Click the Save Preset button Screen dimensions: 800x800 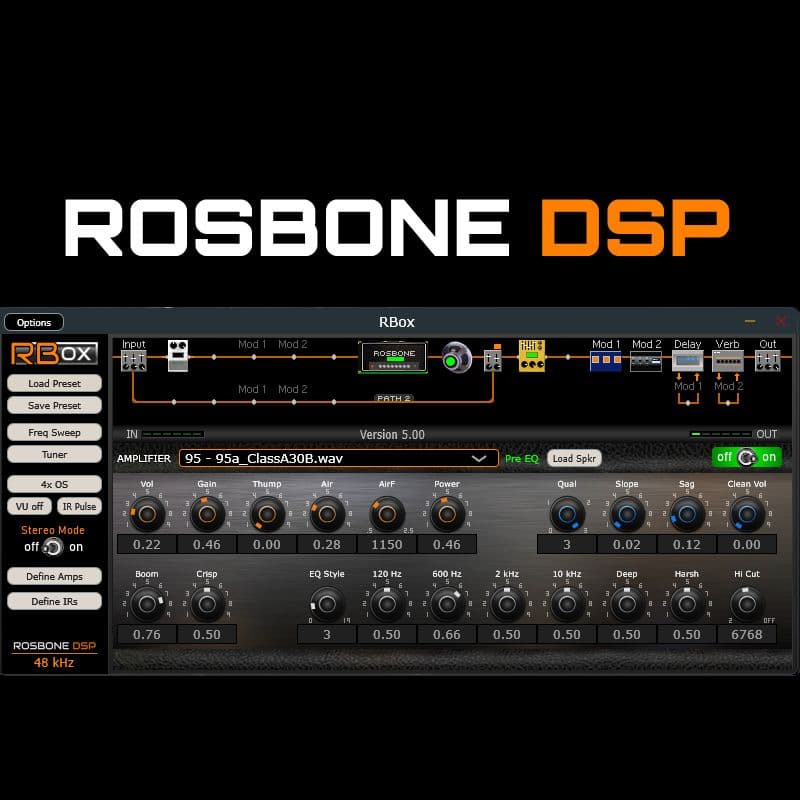coord(54,406)
